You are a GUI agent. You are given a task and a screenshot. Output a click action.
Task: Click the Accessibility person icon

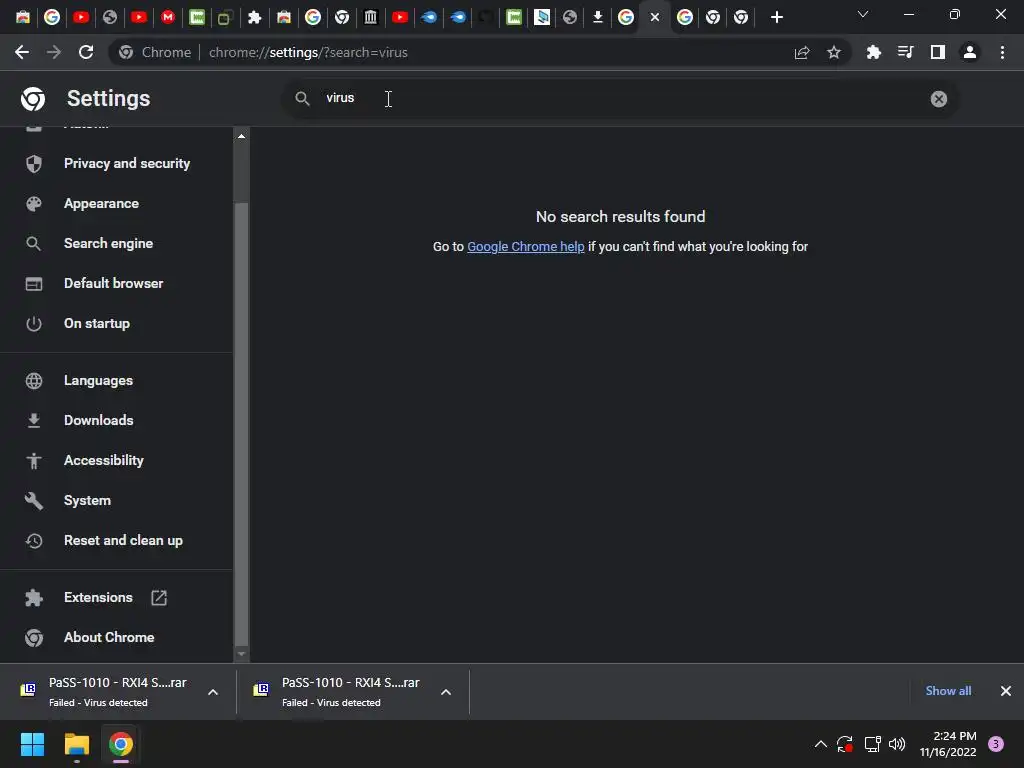point(34,461)
